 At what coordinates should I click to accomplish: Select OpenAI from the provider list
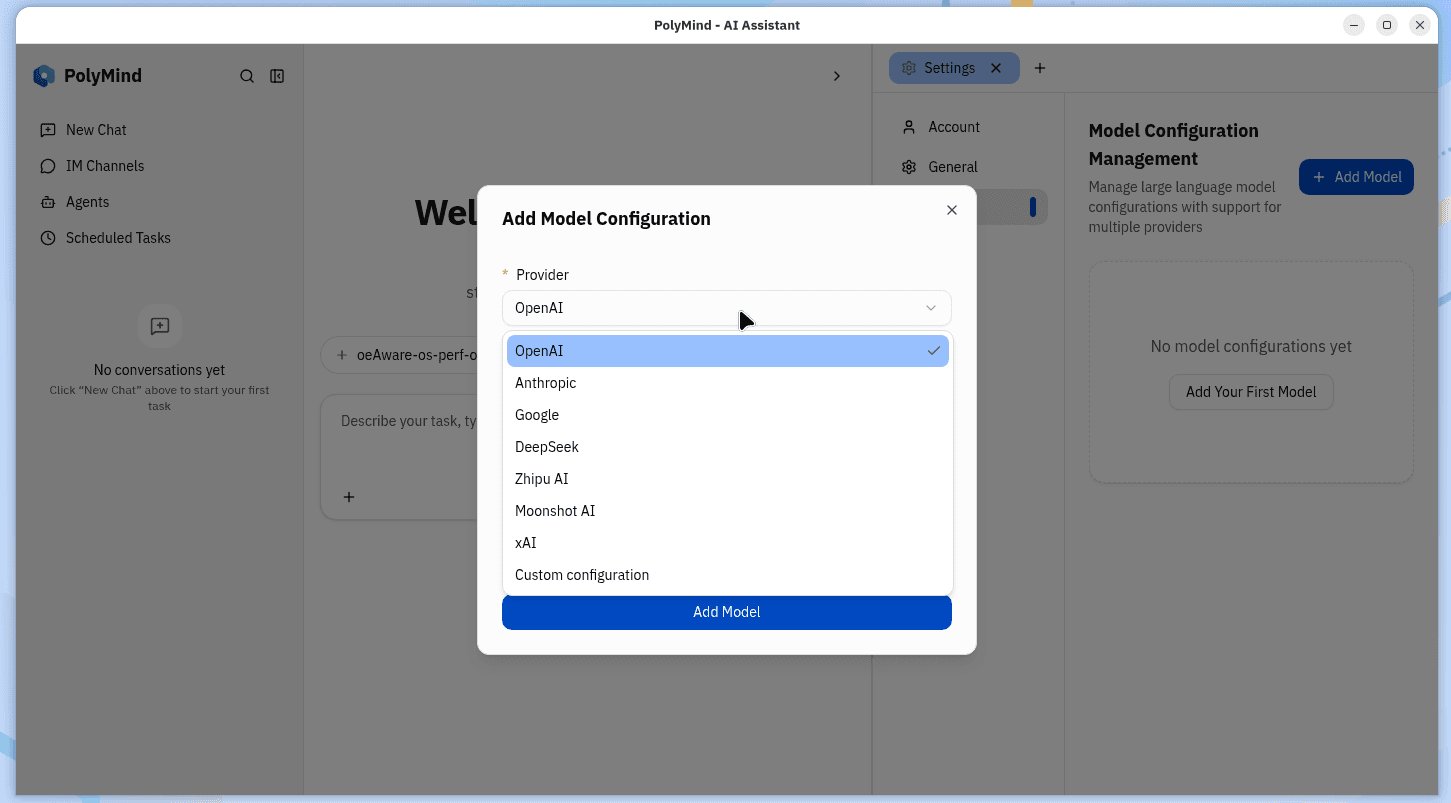pyautogui.click(x=728, y=351)
